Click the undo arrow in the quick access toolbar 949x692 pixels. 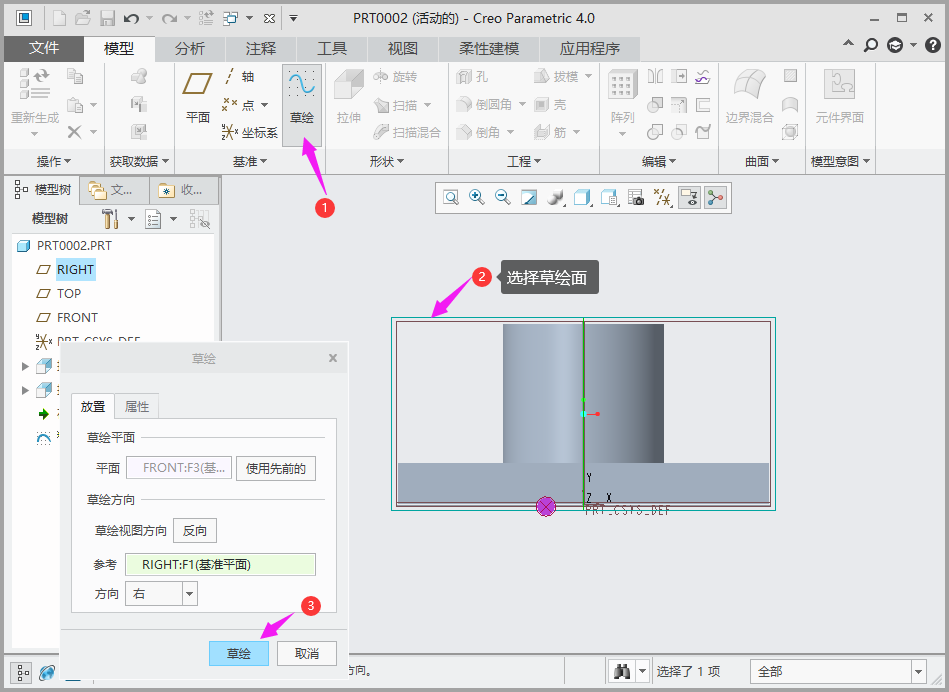coord(131,18)
